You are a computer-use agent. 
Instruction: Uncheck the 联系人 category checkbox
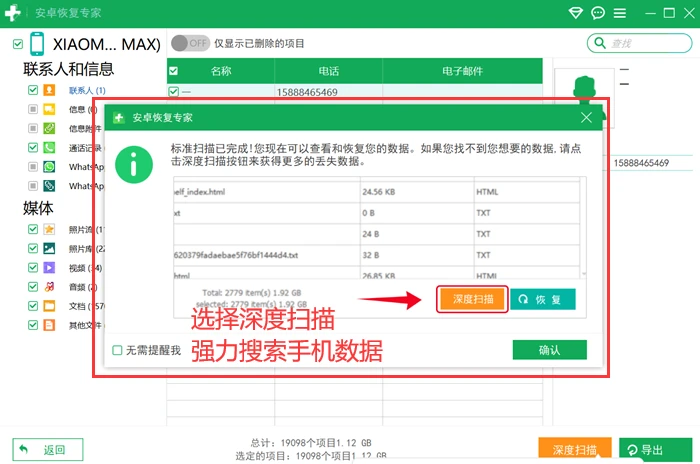tap(33, 90)
